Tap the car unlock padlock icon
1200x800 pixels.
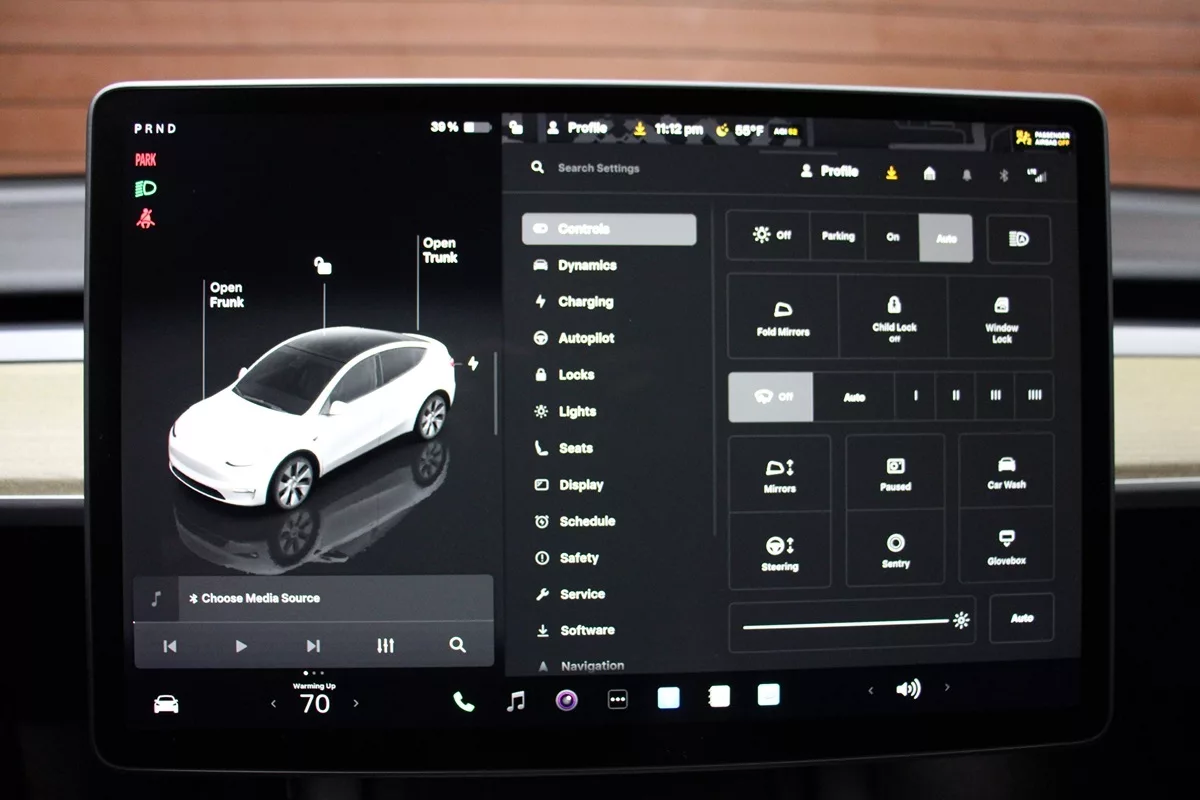point(323,266)
